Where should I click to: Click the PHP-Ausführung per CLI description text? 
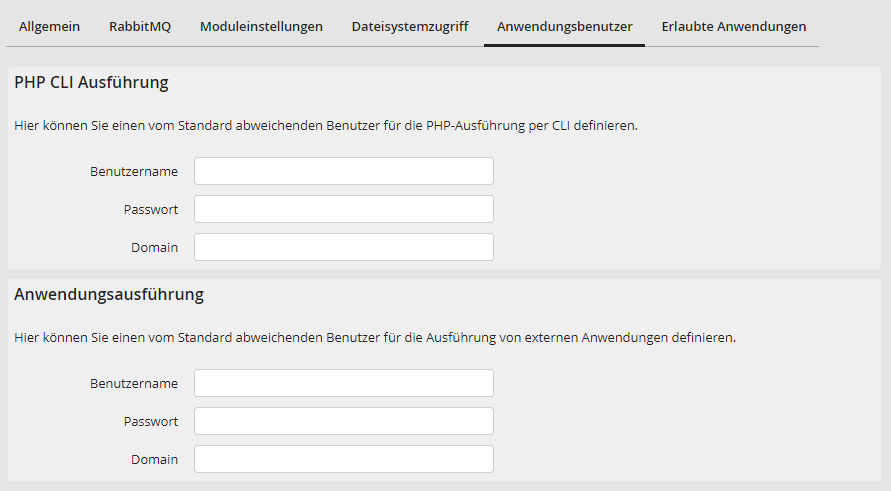tap(326, 126)
